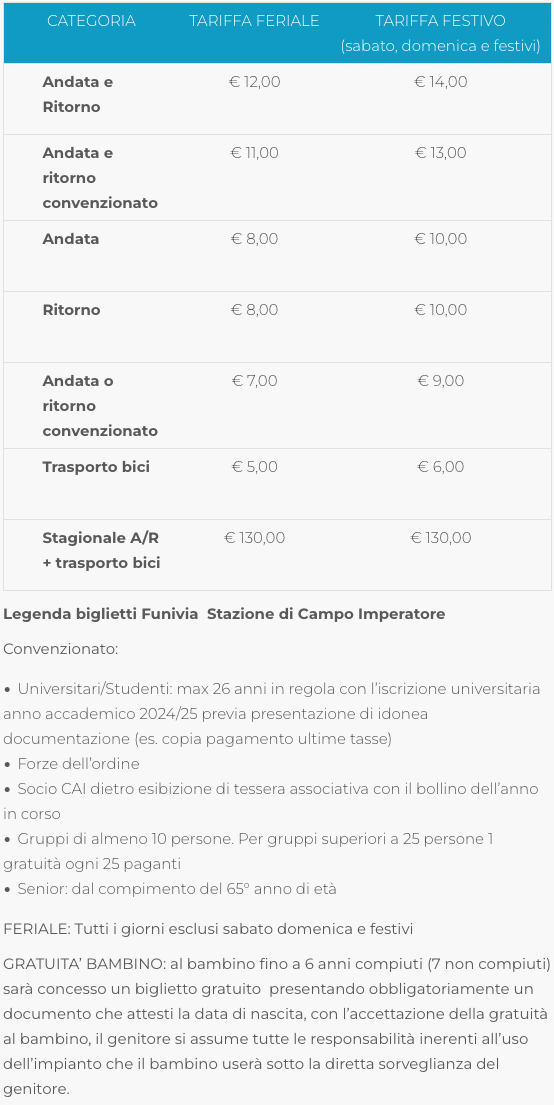Viewport: 554px width, 1105px height.
Task: Click the € 6,00 holiday bike price
Action: (x=440, y=467)
